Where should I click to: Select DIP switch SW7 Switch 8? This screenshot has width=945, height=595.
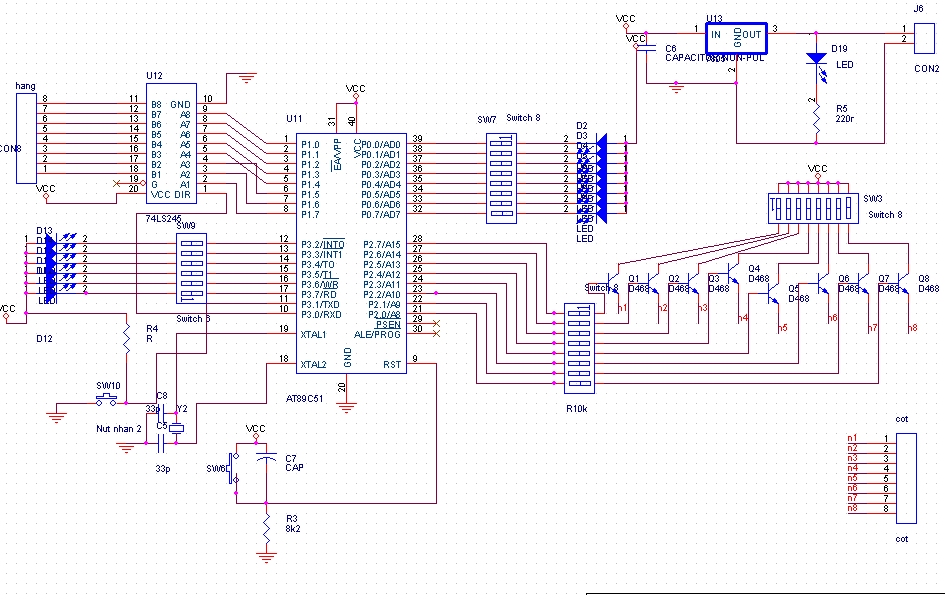(x=501, y=179)
